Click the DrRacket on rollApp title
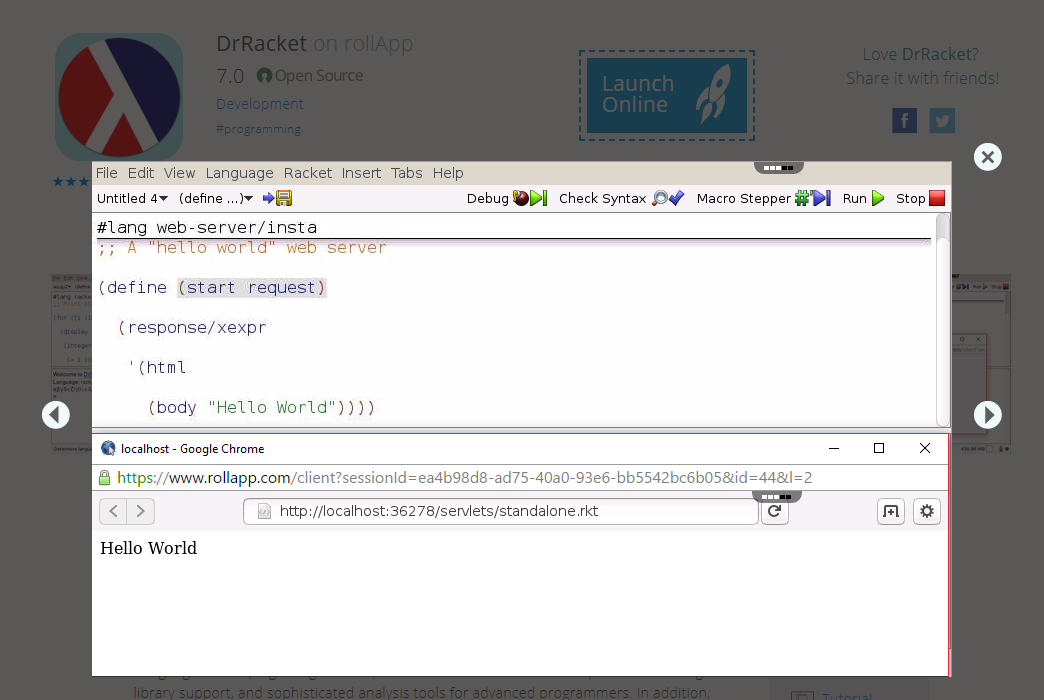Image resolution: width=1044 pixels, height=700 pixels. [314, 43]
